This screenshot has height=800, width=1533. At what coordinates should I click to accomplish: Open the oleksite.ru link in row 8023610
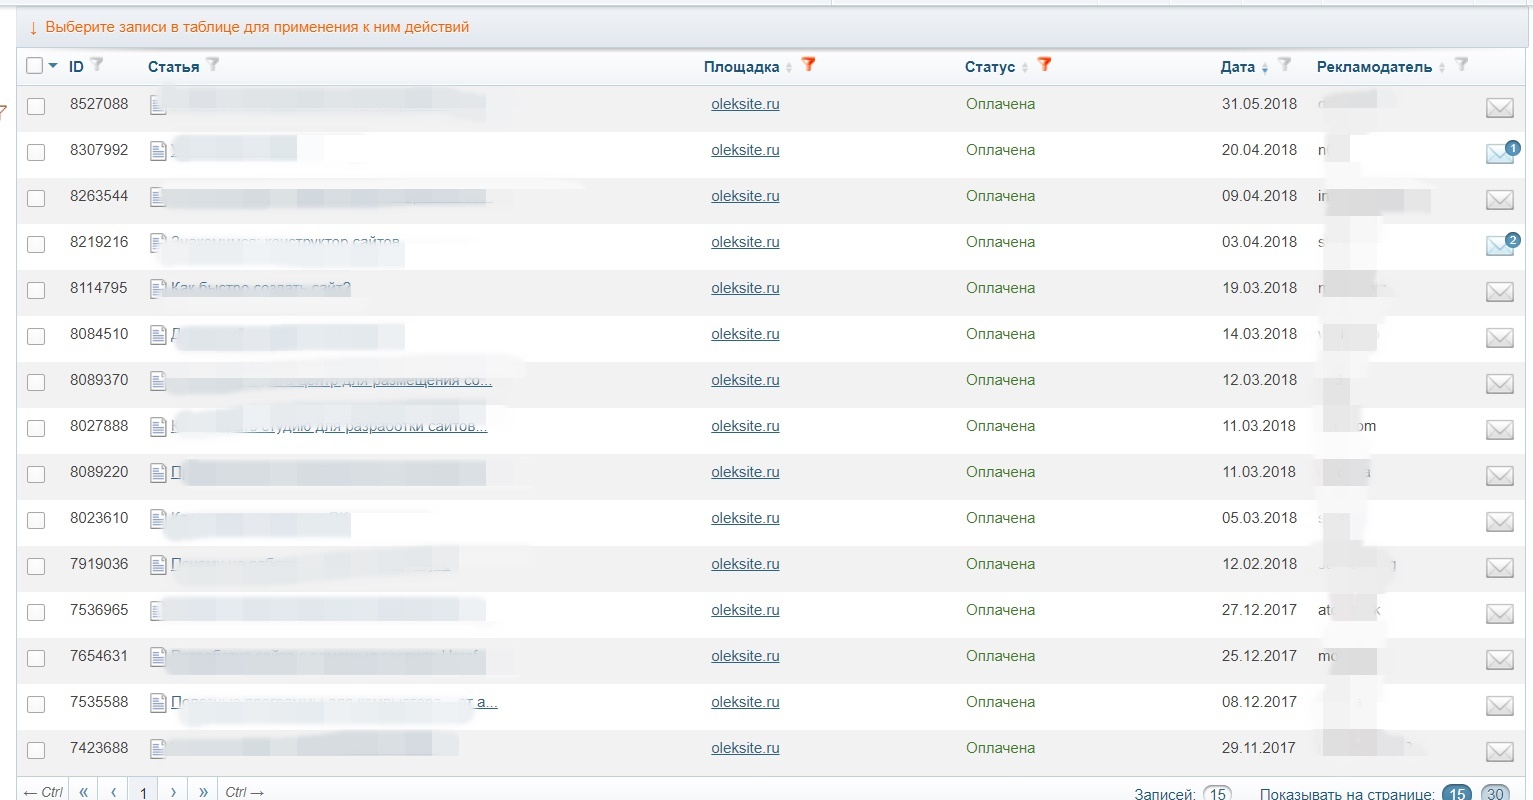(745, 518)
